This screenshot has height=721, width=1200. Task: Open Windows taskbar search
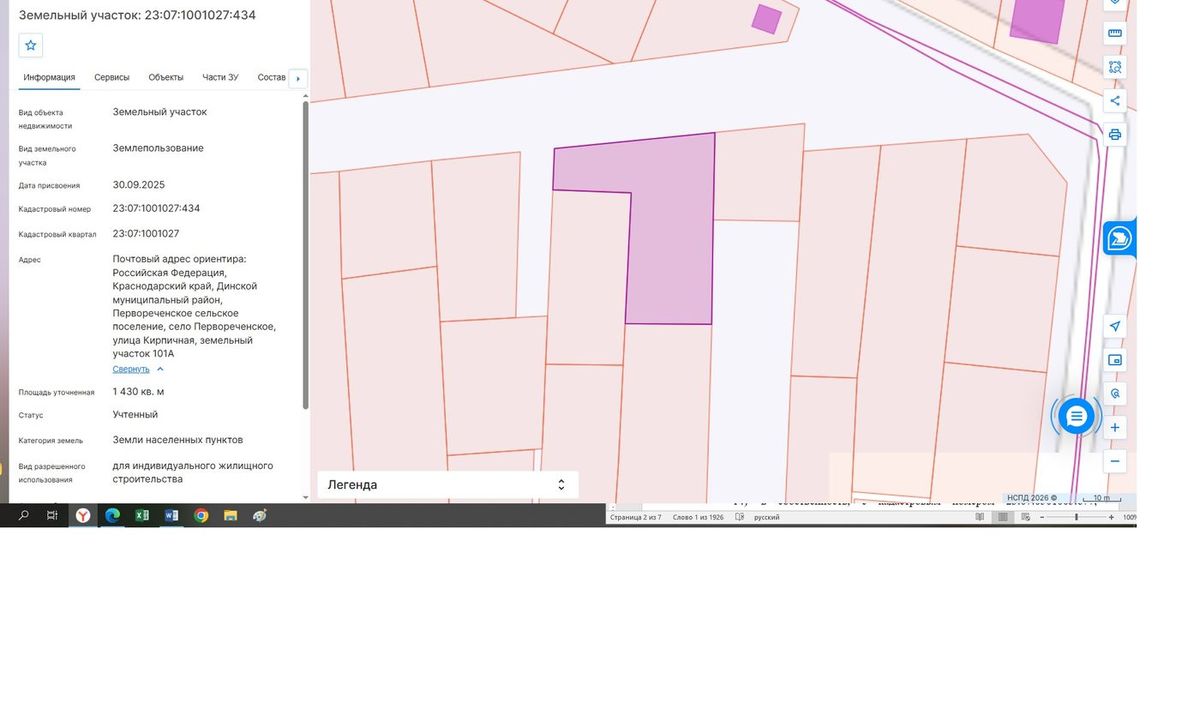point(24,515)
